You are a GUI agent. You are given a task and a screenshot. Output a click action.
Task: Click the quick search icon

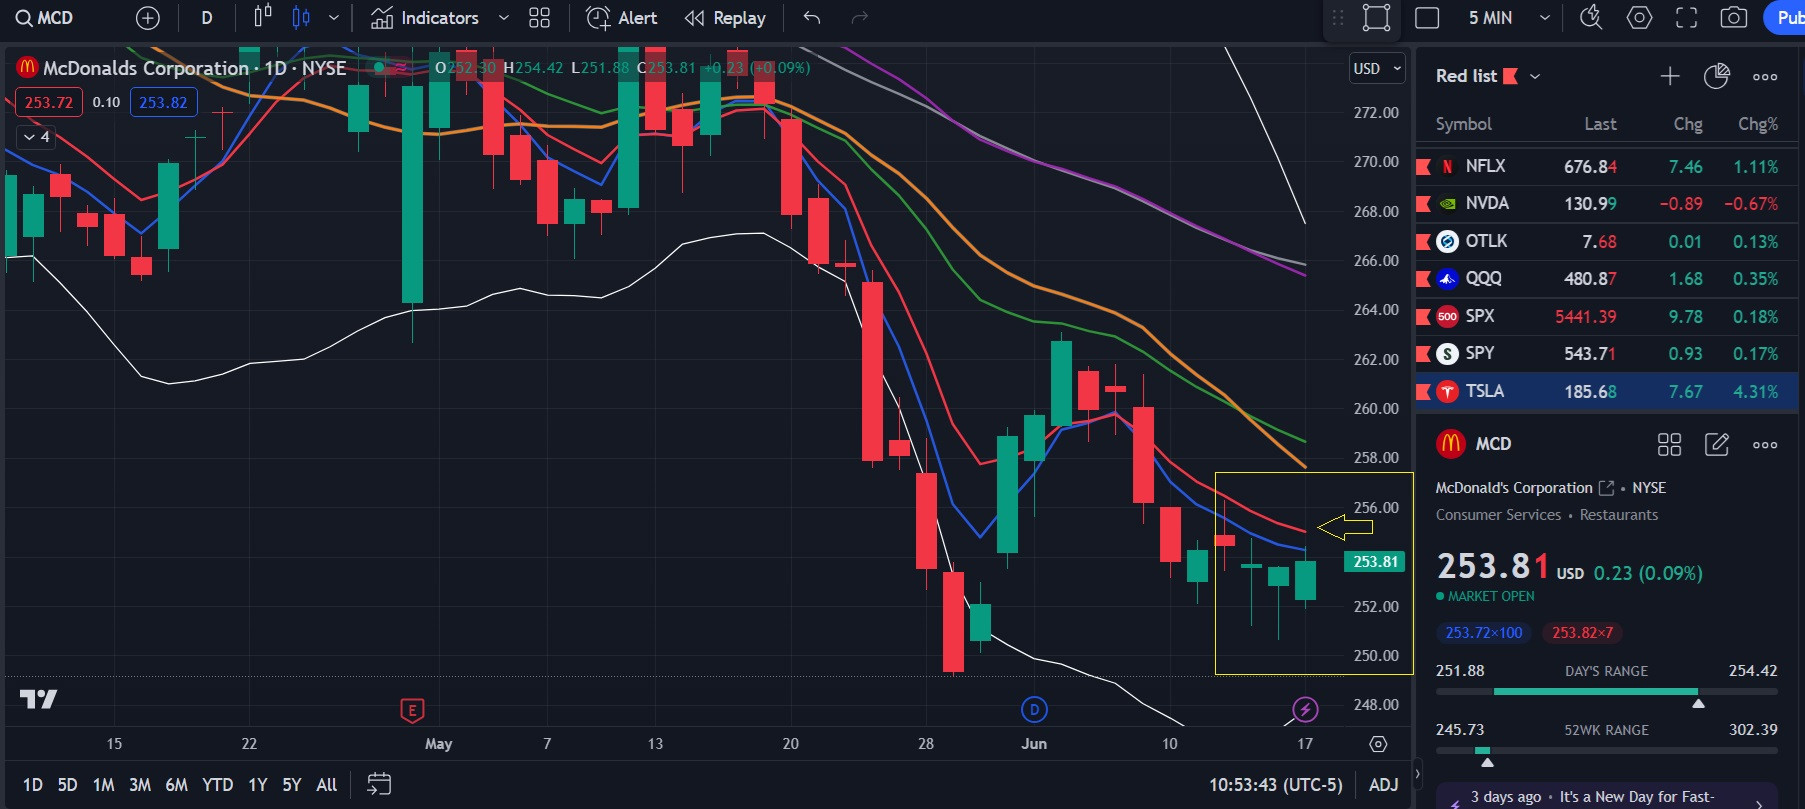pyautogui.click(x=1591, y=18)
